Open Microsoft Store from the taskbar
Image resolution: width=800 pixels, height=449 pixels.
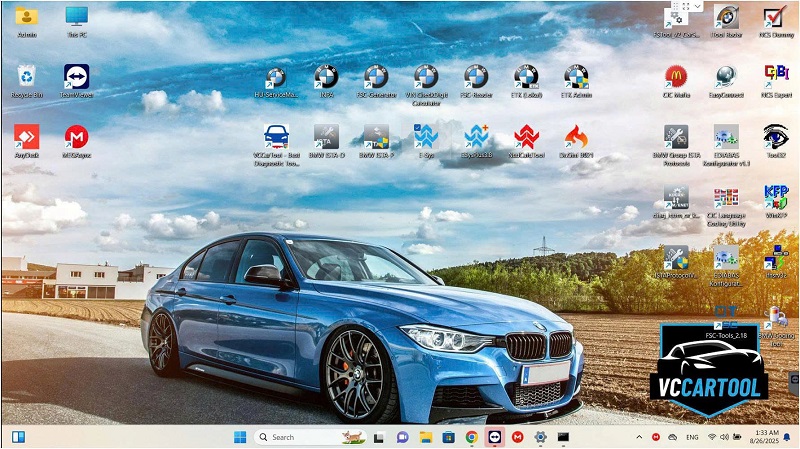[x=448, y=437]
